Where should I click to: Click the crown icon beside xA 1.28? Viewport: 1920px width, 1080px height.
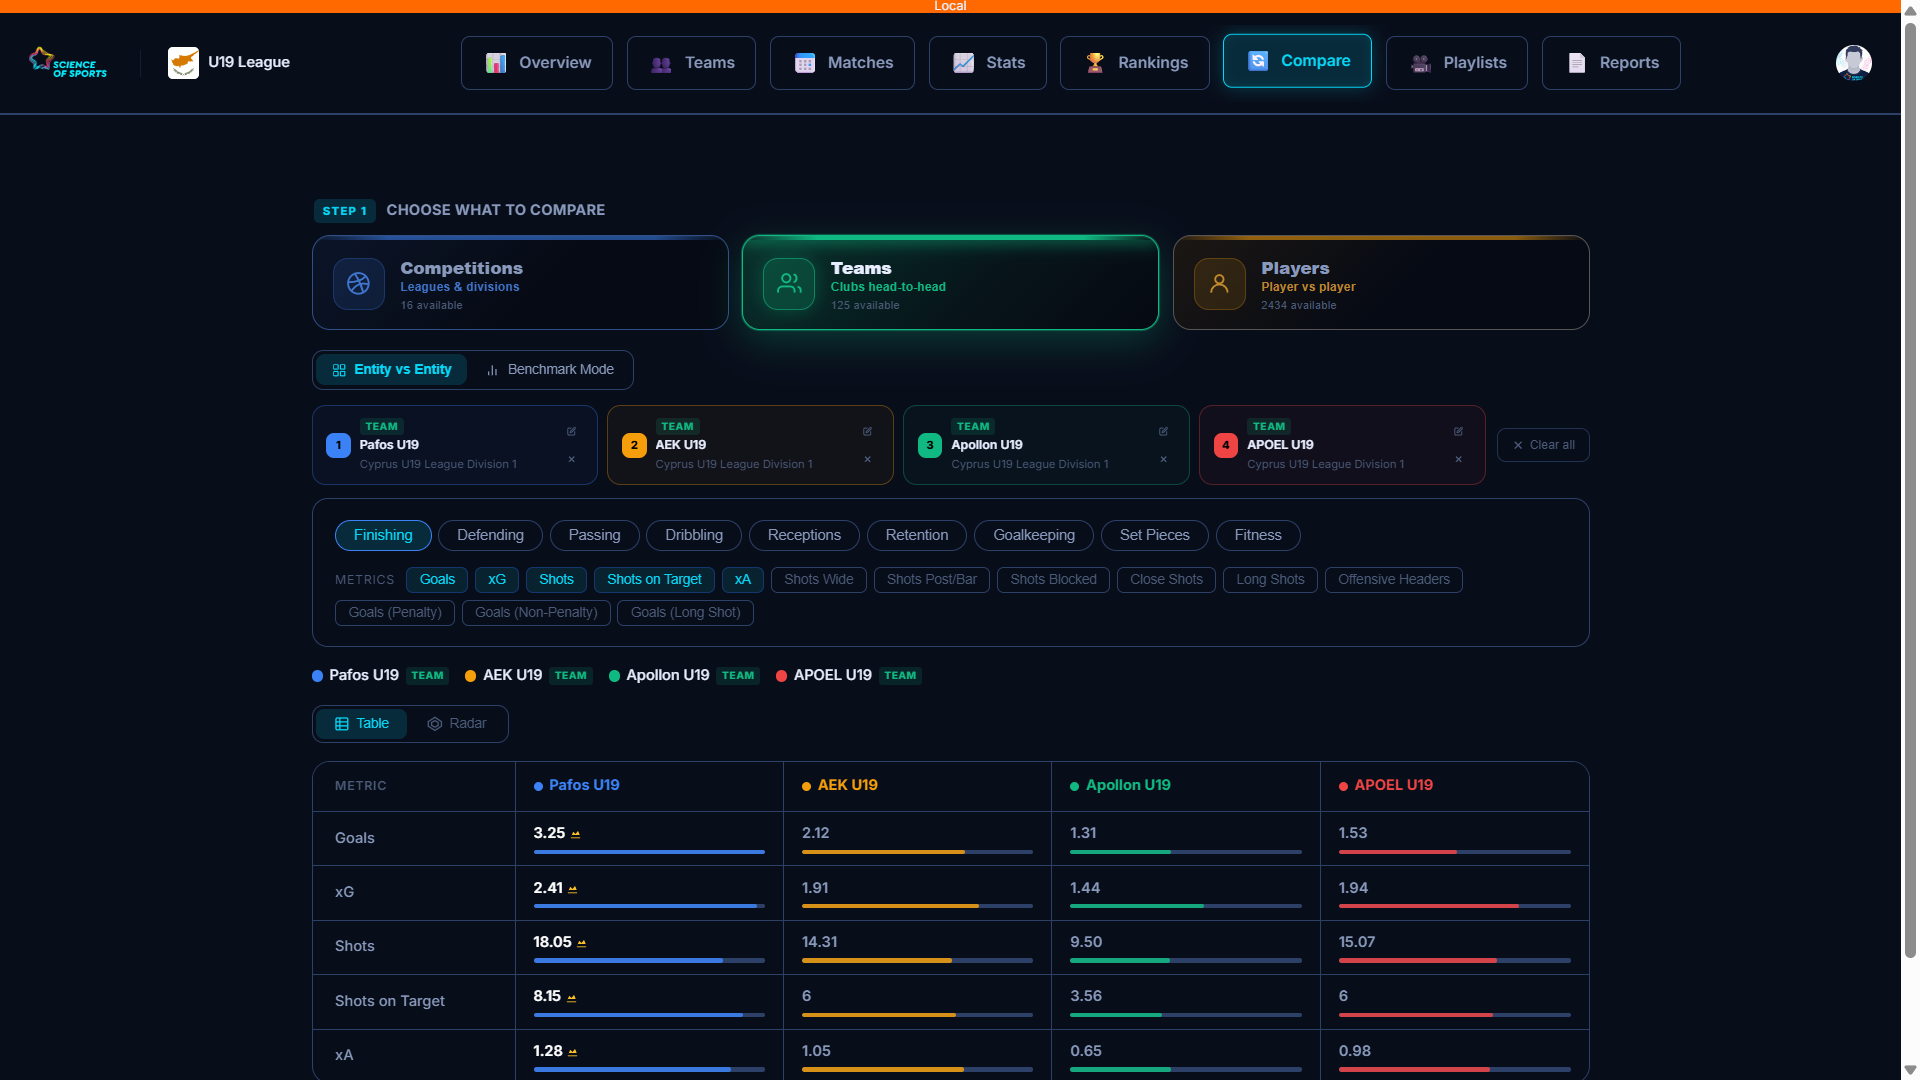(x=572, y=1052)
